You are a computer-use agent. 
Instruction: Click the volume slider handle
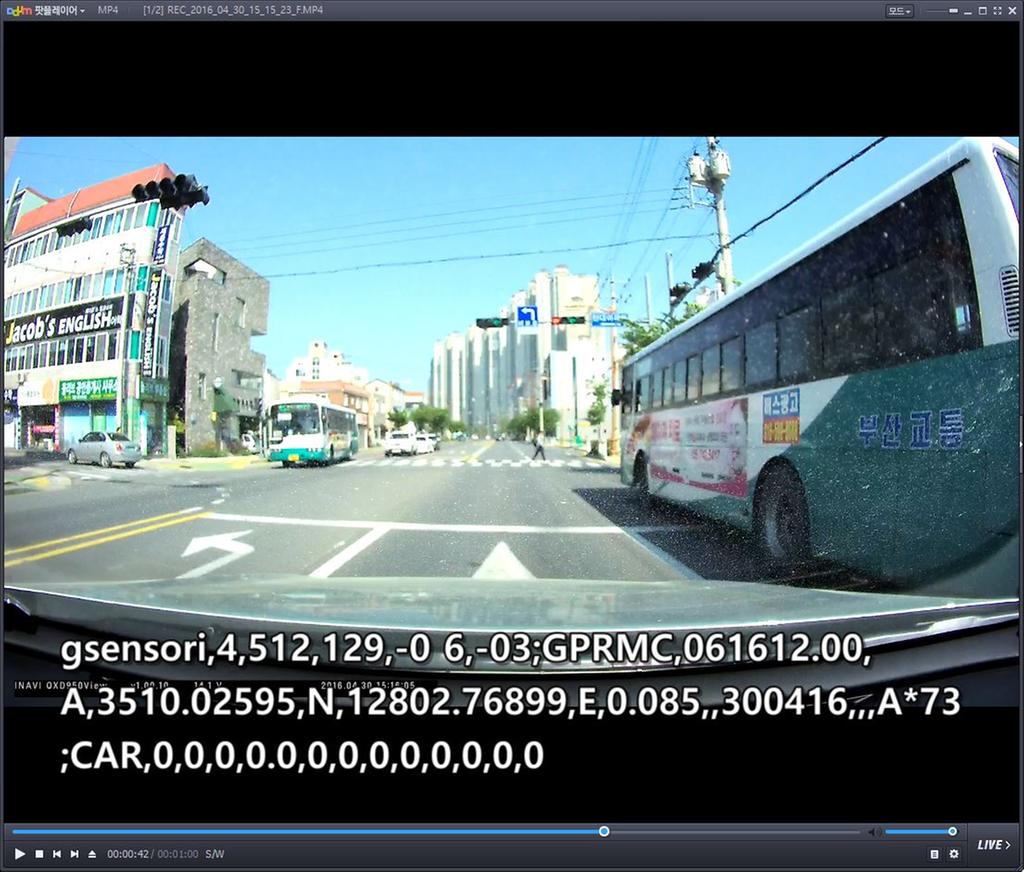(952, 831)
